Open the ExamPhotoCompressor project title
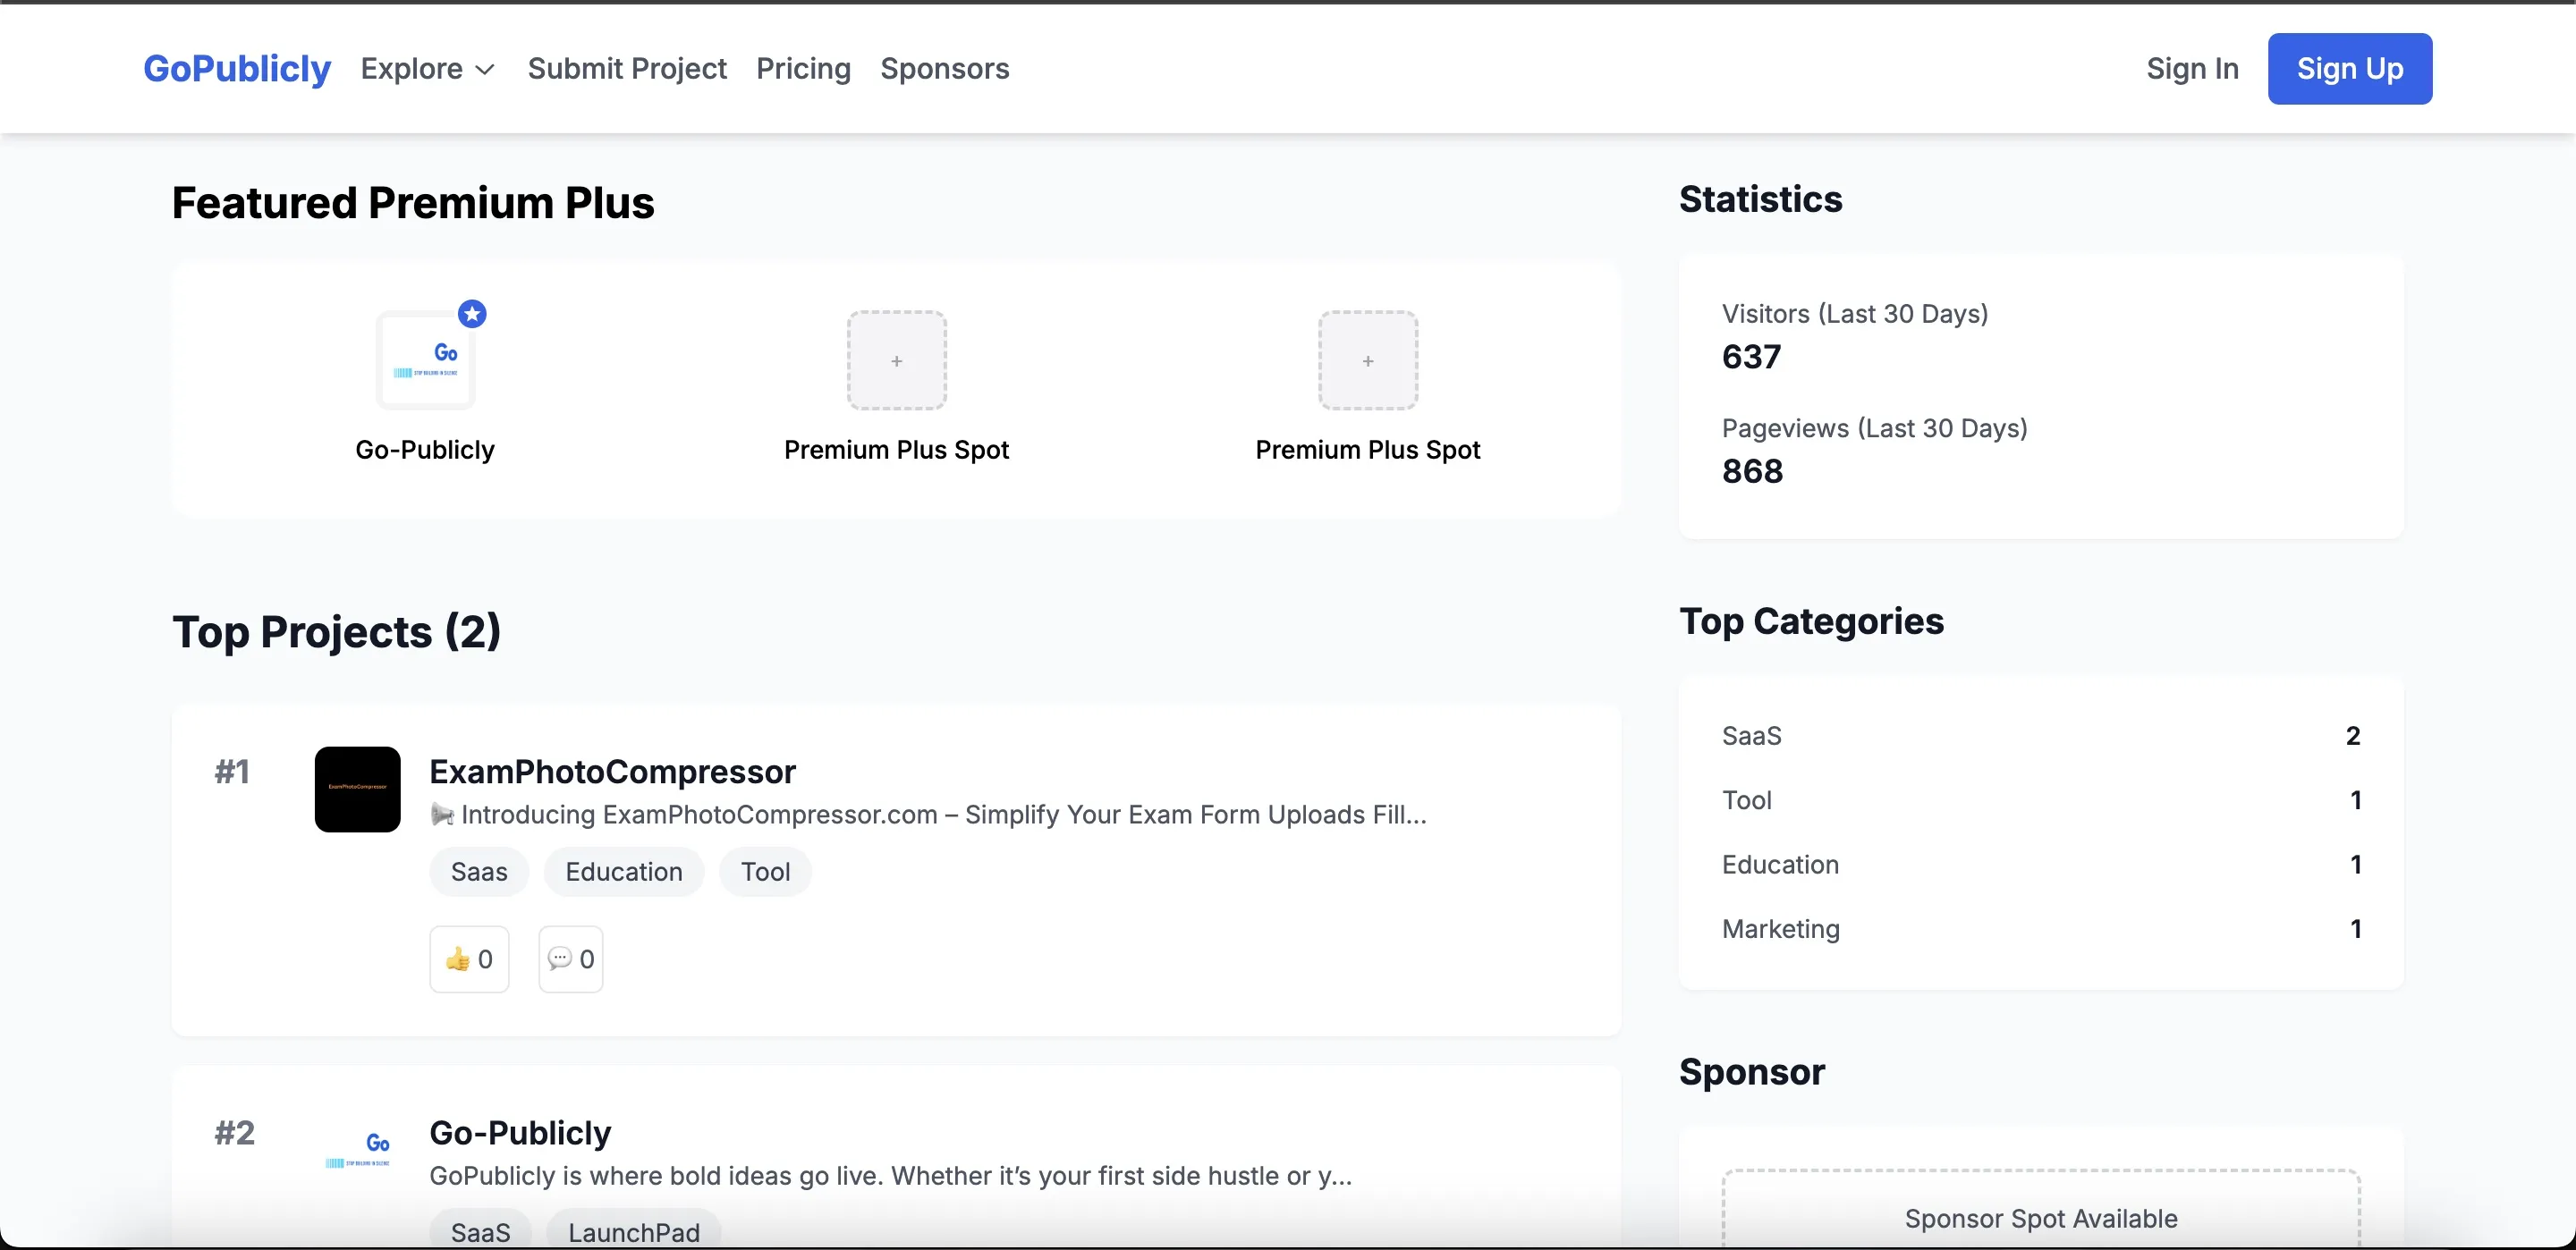Image resolution: width=2576 pixels, height=1250 pixels. click(612, 771)
